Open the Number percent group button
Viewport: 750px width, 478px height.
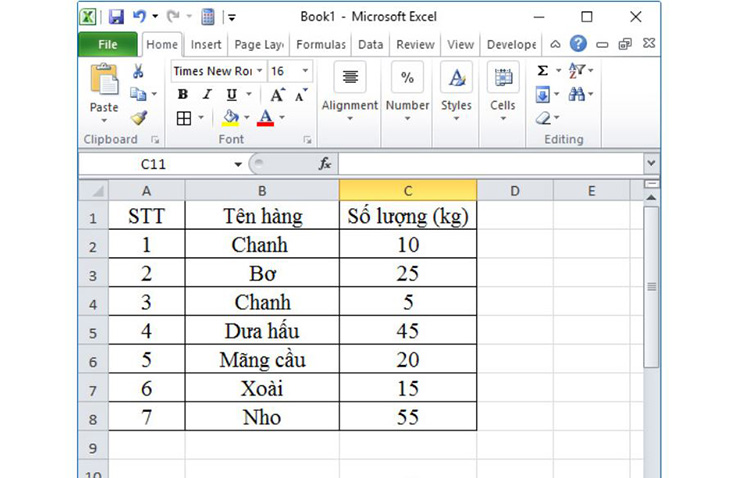click(408, 92)
